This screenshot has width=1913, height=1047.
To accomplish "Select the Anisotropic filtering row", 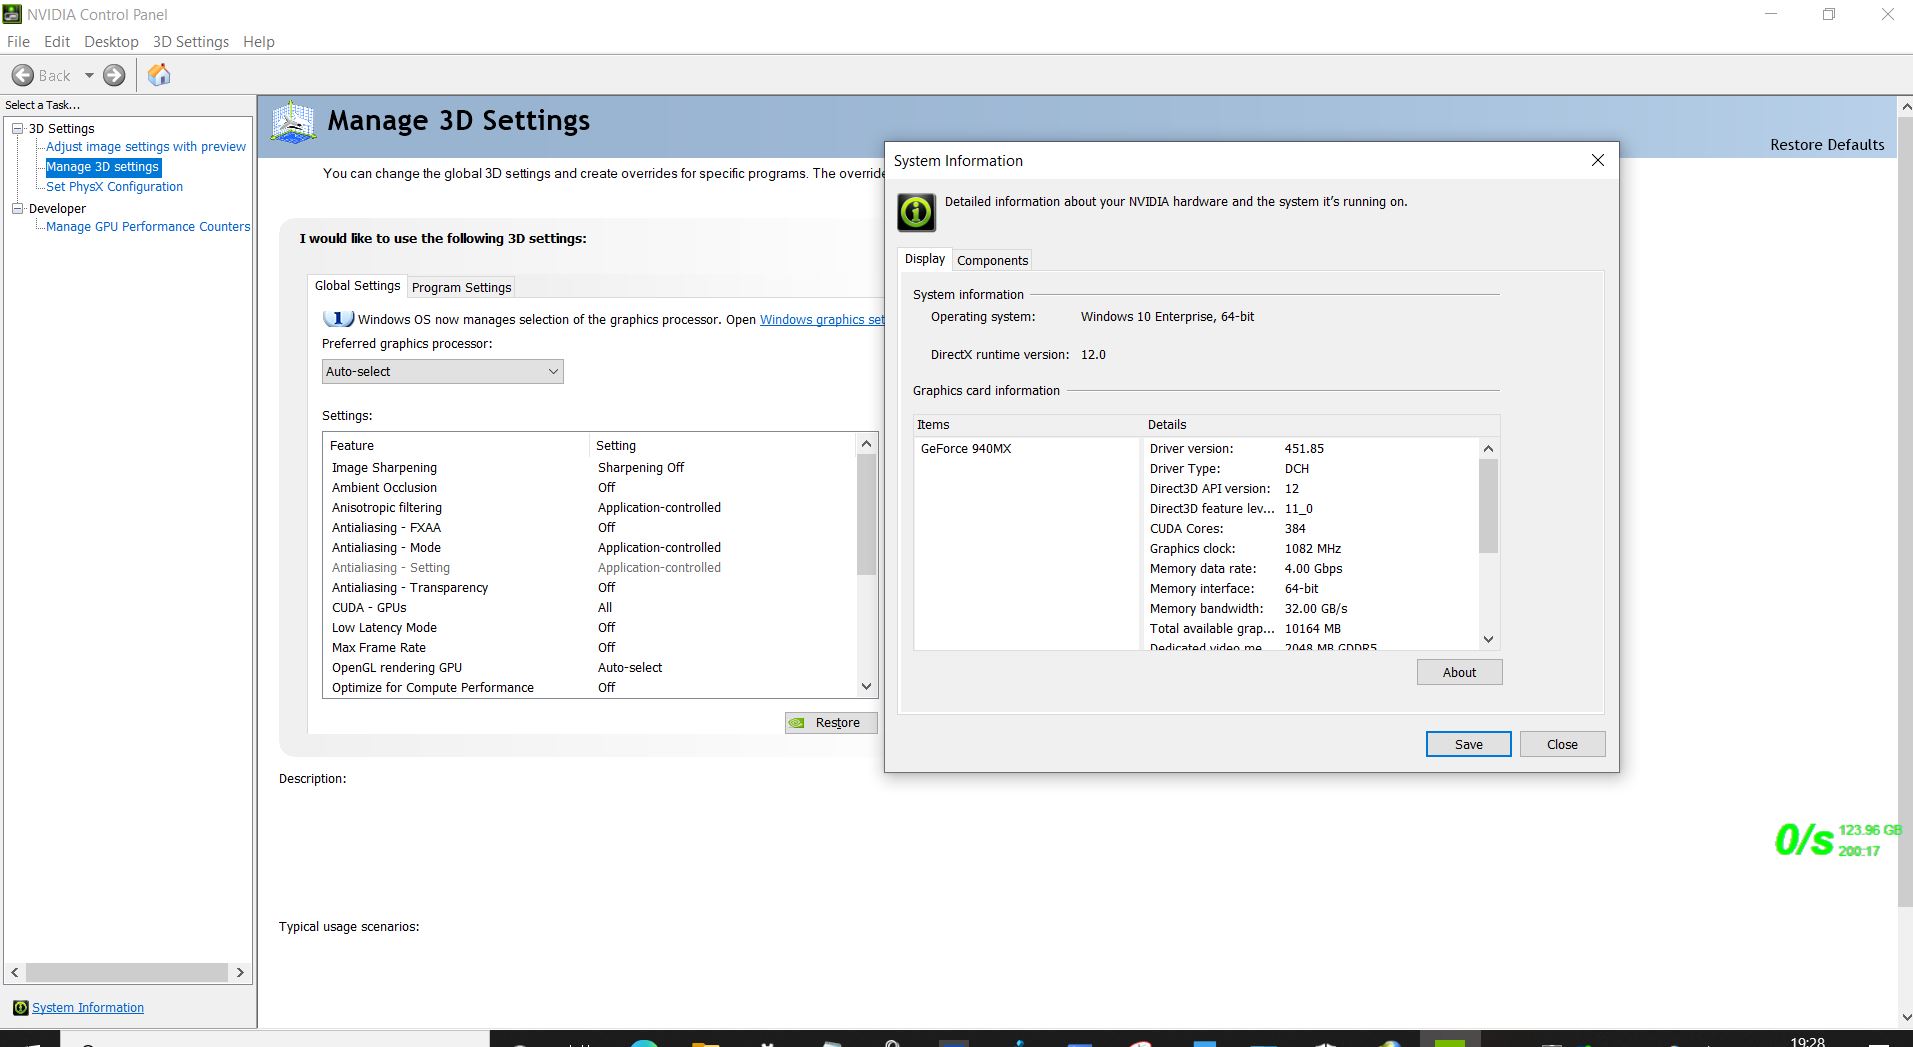I will coord(590,508).
